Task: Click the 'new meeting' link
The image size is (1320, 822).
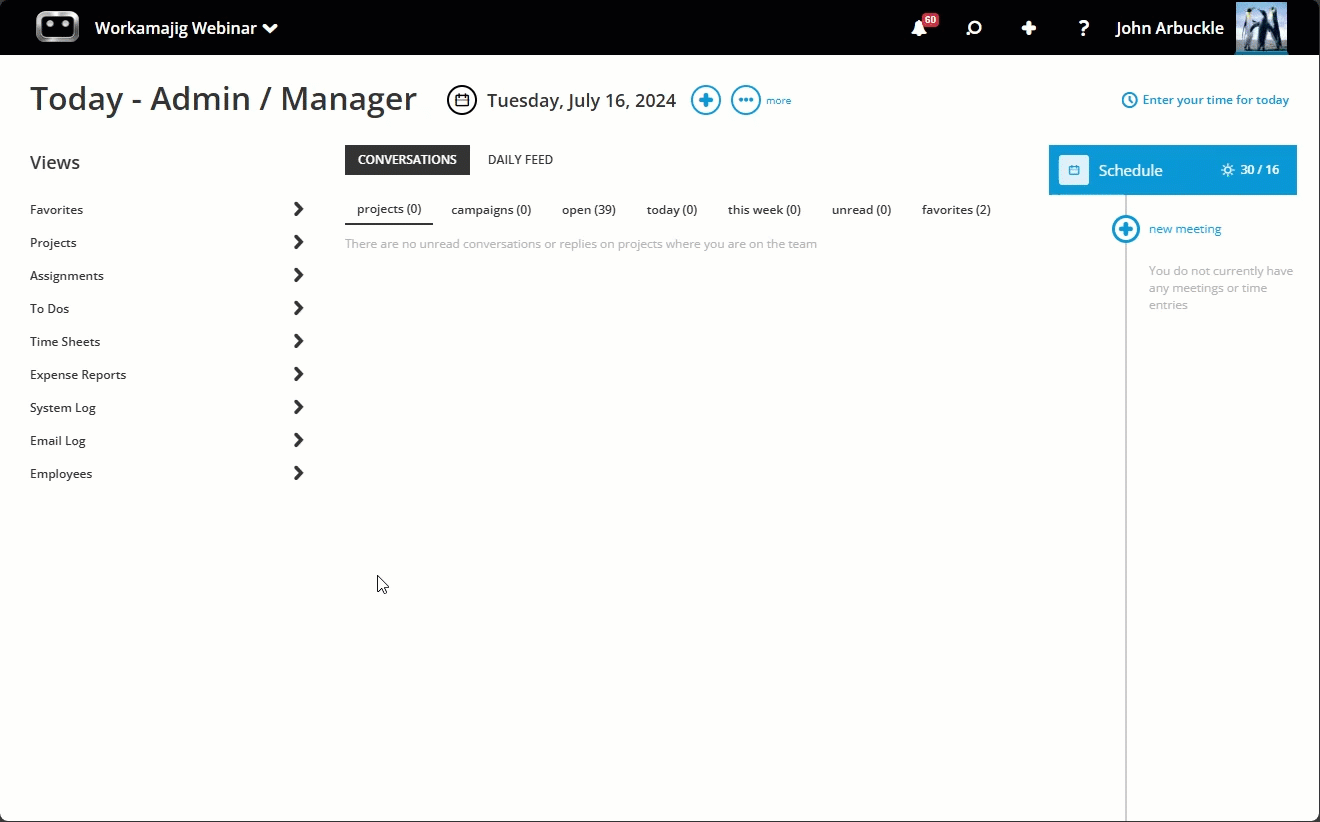Action: pos(1184,229)
